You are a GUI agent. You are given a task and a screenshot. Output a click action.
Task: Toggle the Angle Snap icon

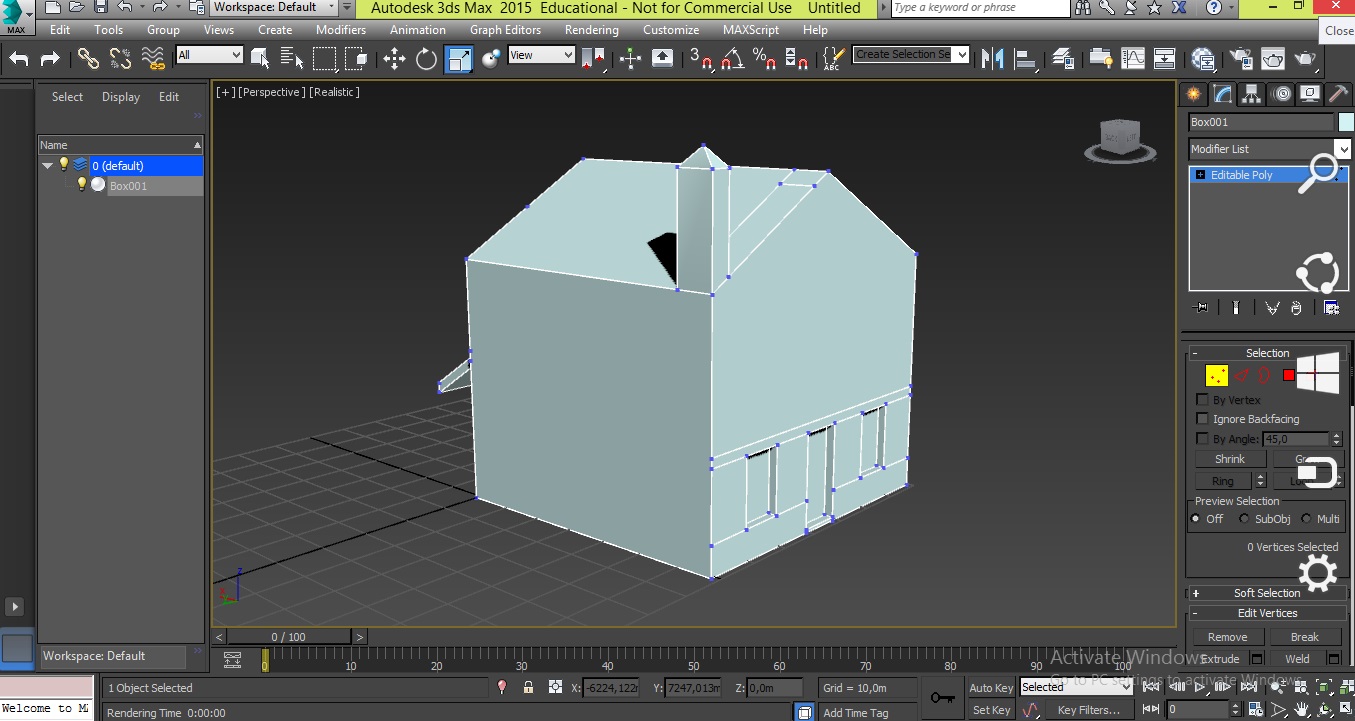pyautogui.click(x=732, y=59)
